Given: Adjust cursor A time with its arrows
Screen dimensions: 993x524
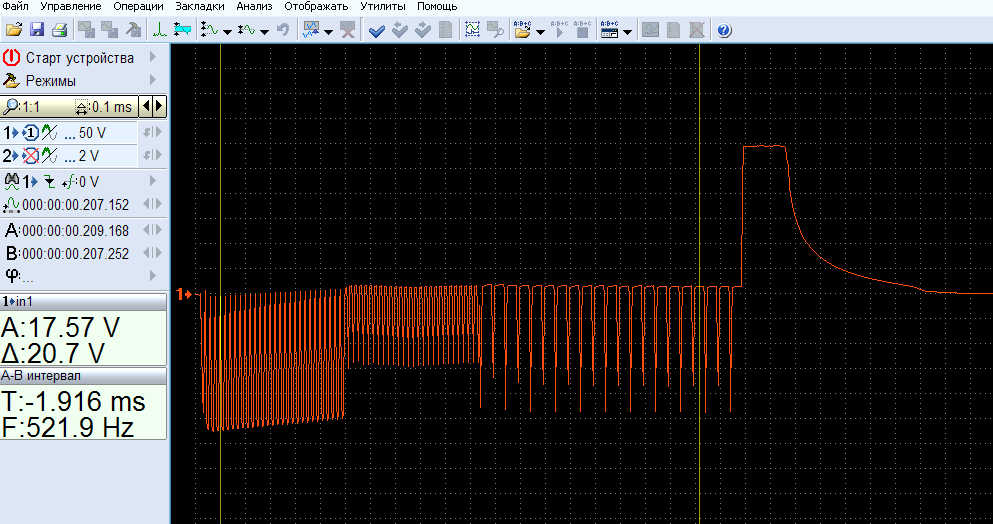Looking at the screenshot, I should pyautogui.click(x=153, y=229).
